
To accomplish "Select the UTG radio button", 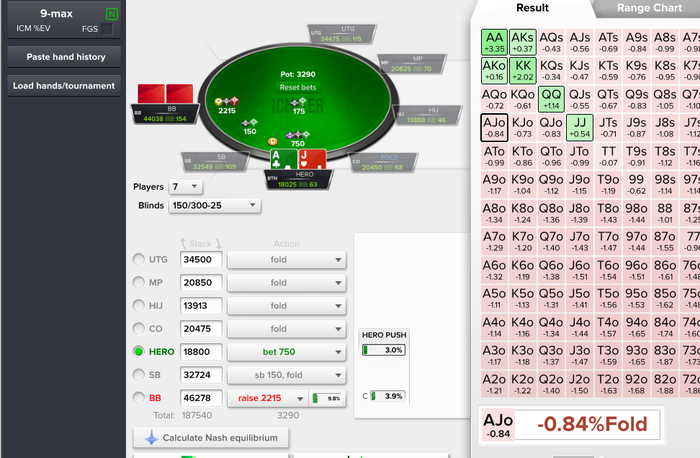I will (x=139, y=259).
